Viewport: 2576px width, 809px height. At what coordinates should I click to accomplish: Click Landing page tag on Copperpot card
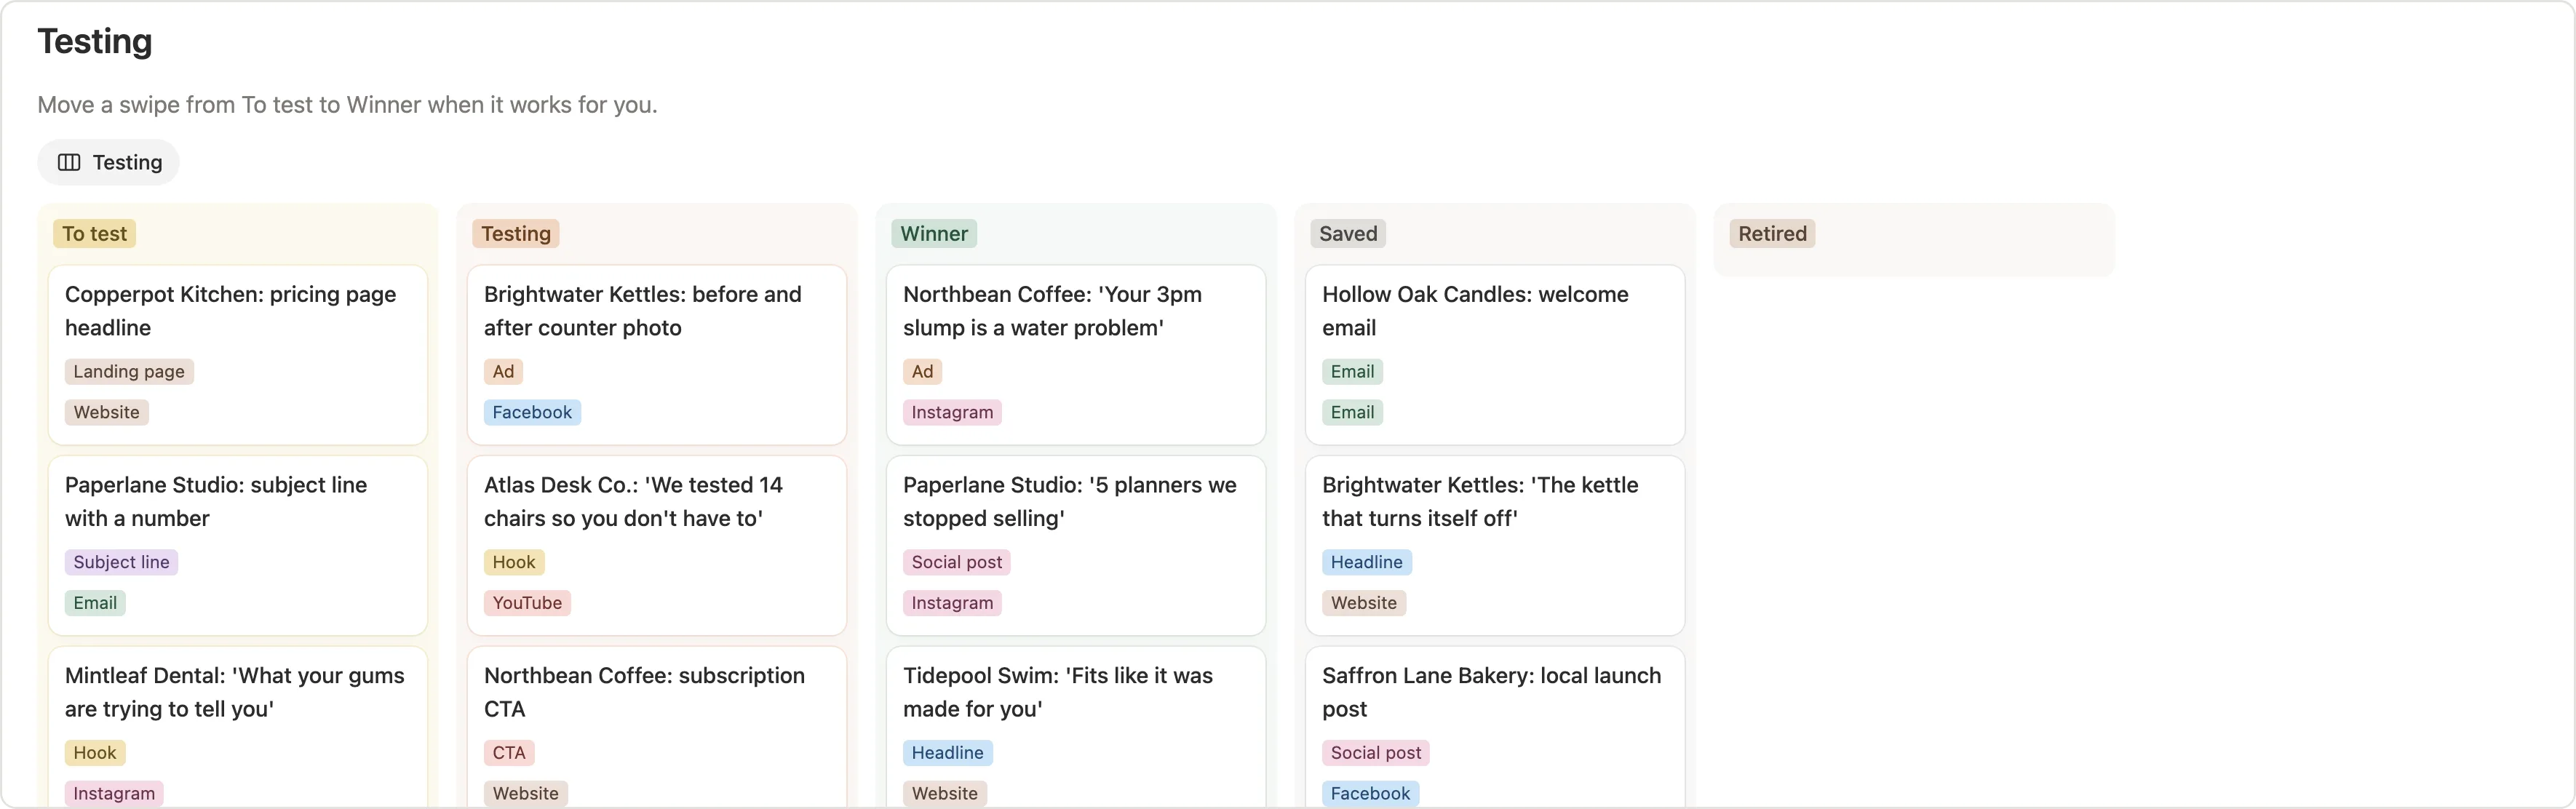(x=129, y=372)
